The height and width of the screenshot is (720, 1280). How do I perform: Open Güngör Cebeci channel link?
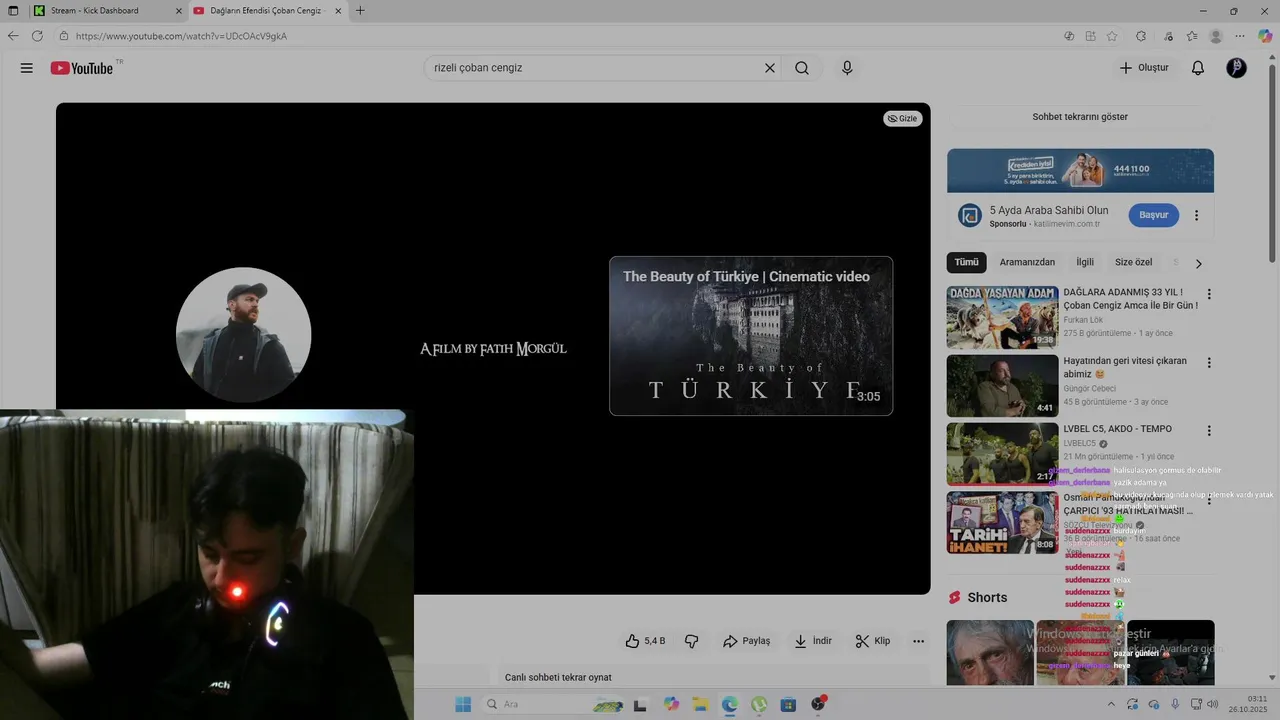coord(1090,388)
